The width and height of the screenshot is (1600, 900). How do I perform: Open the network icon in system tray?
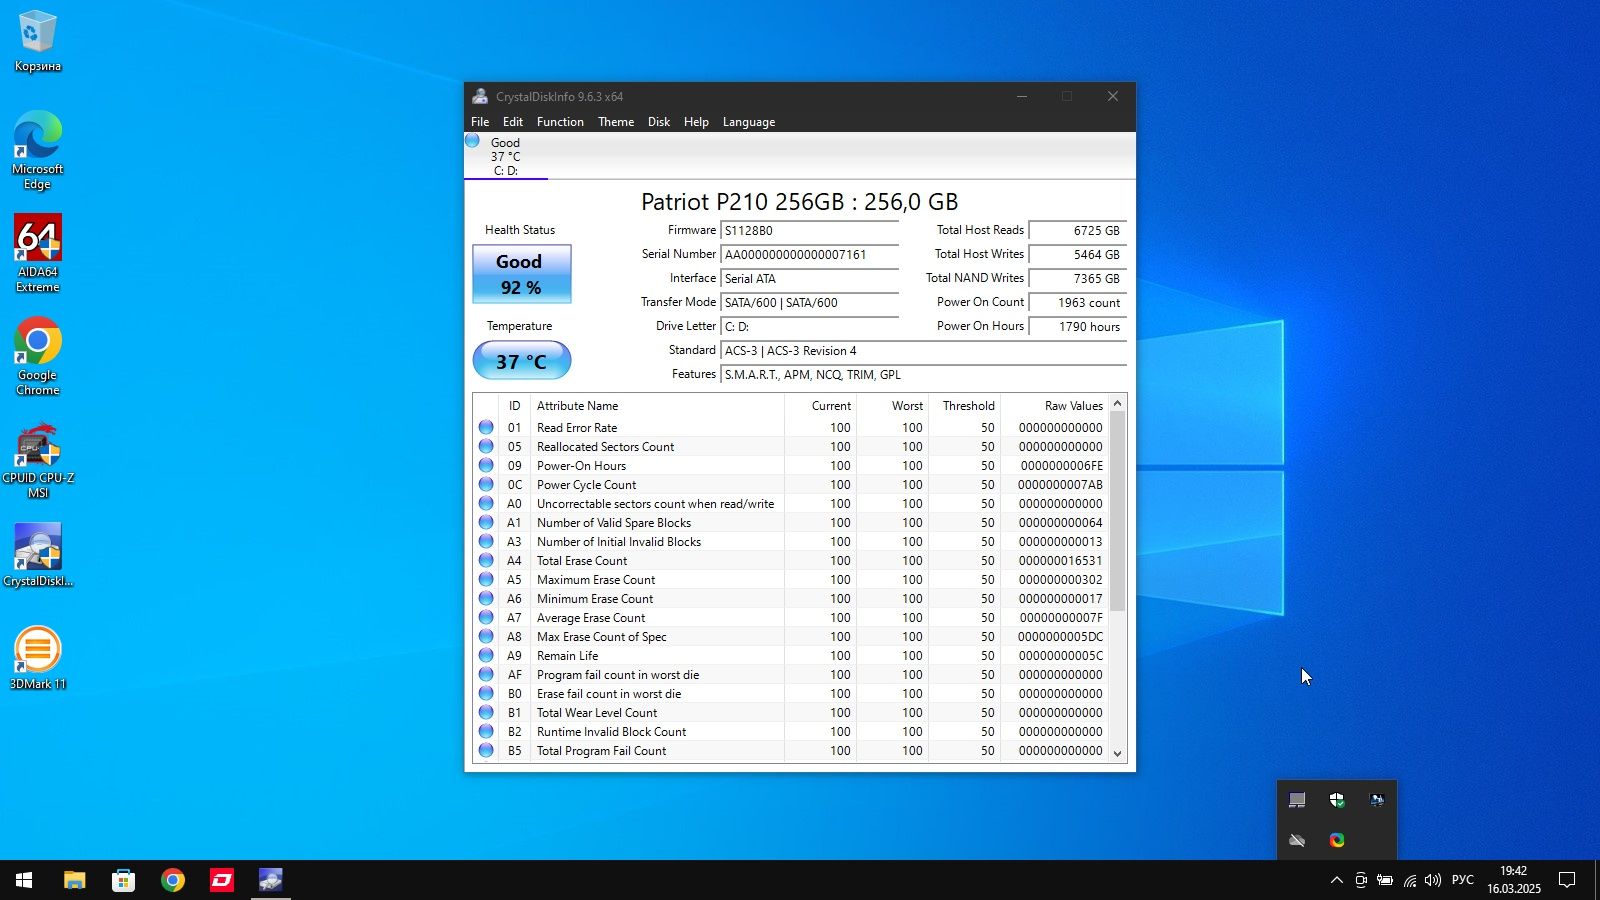point(1409,880)
